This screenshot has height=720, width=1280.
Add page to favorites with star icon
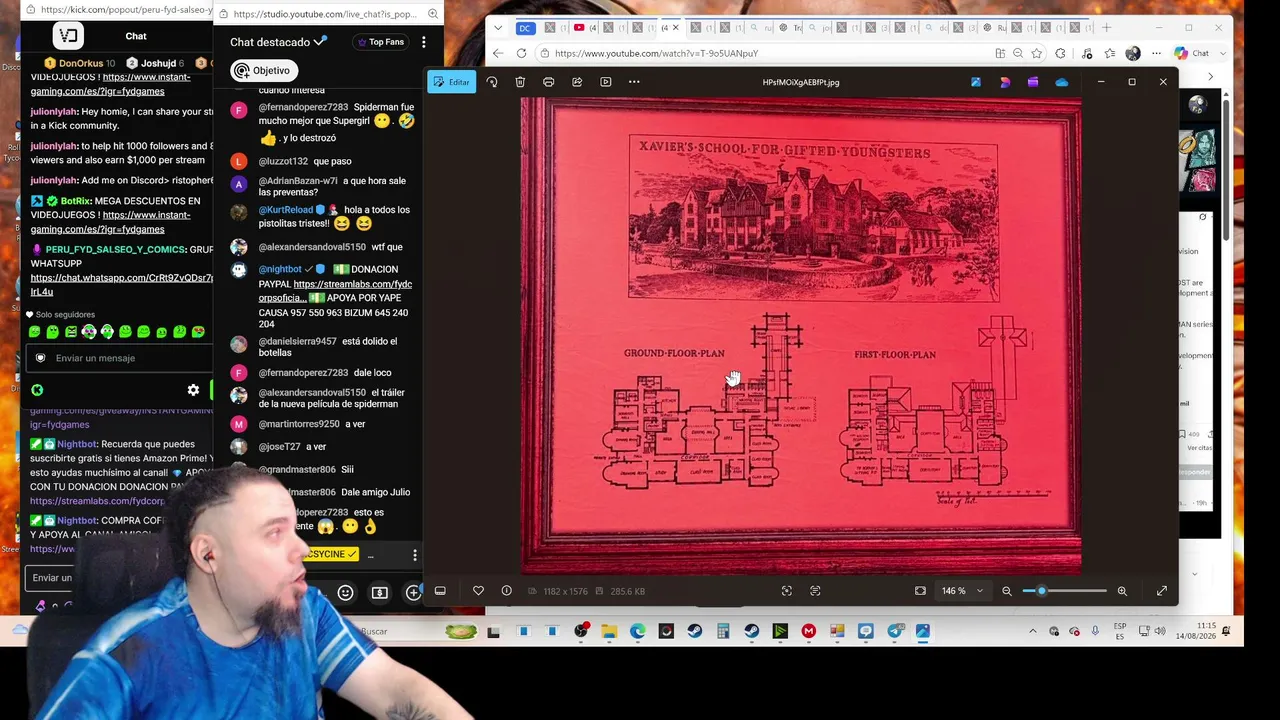tap(1036, 53)
